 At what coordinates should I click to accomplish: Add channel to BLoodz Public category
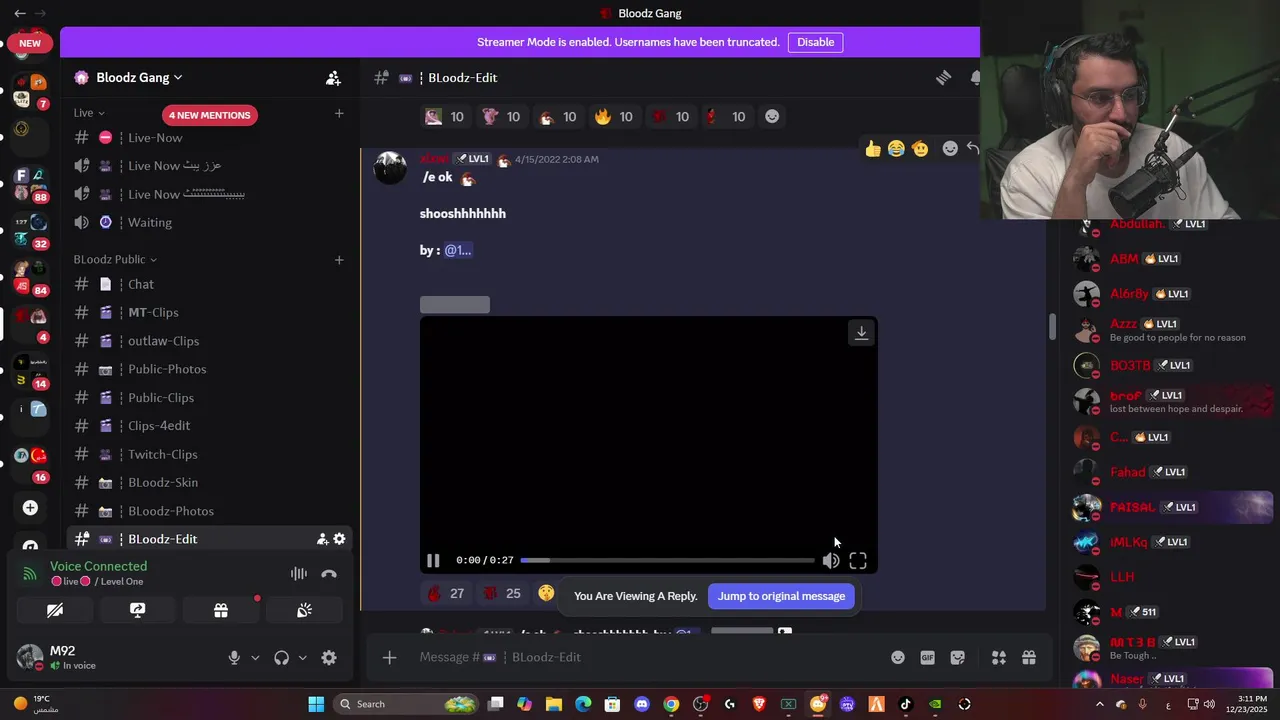339,260
